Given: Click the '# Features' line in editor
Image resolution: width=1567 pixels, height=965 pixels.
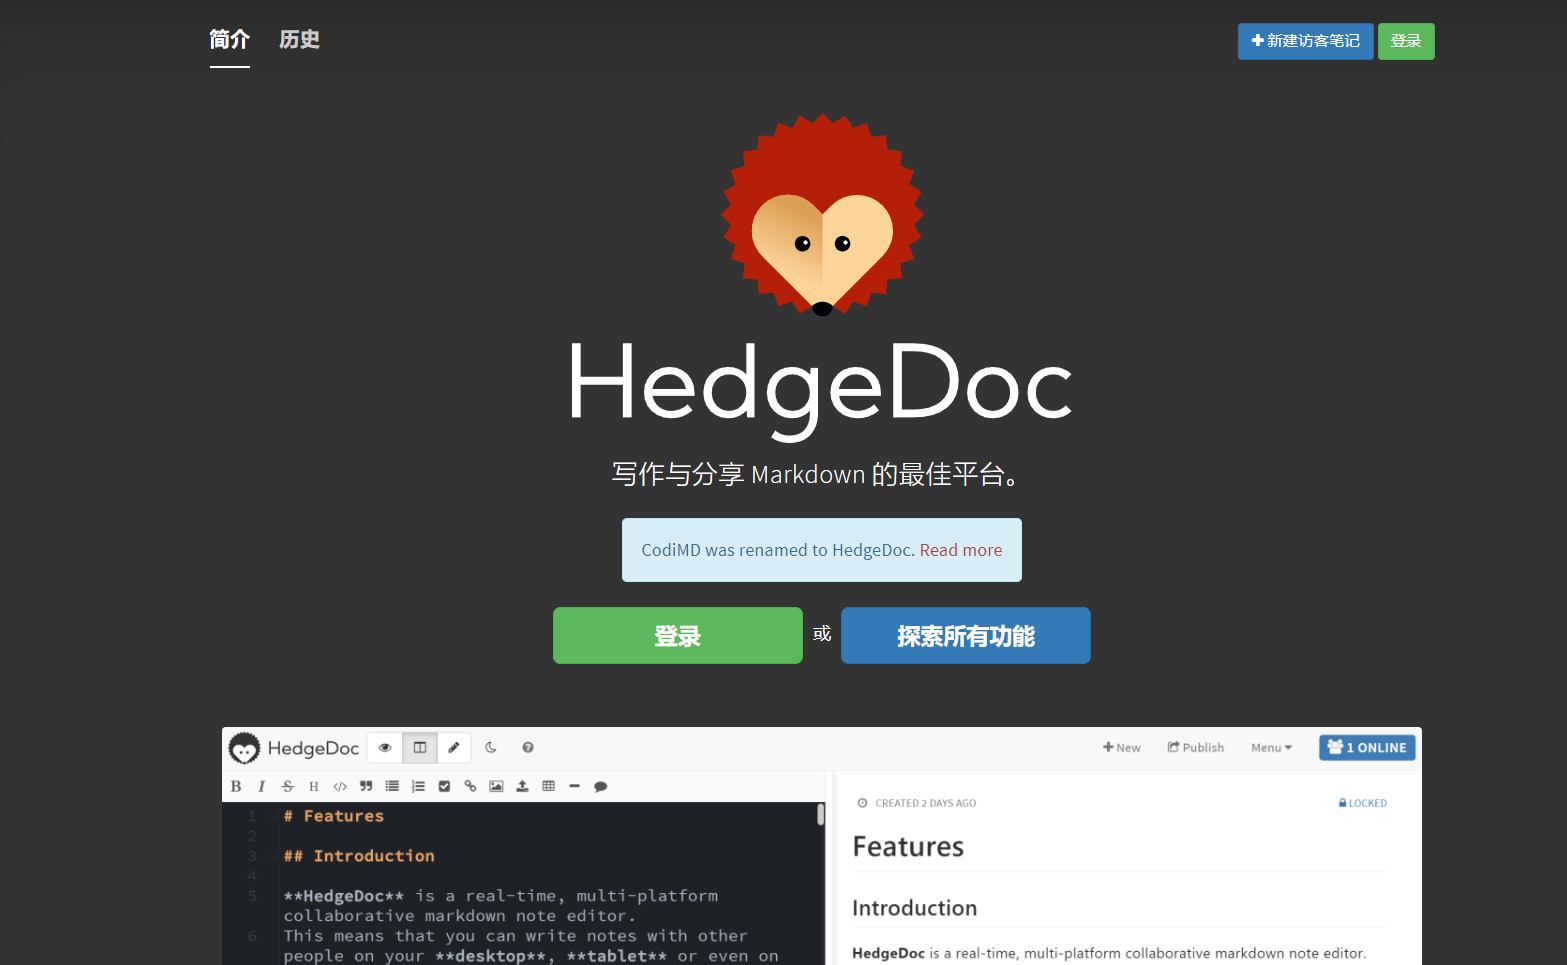Looking at the screenshot, I should tap(334, 817).
